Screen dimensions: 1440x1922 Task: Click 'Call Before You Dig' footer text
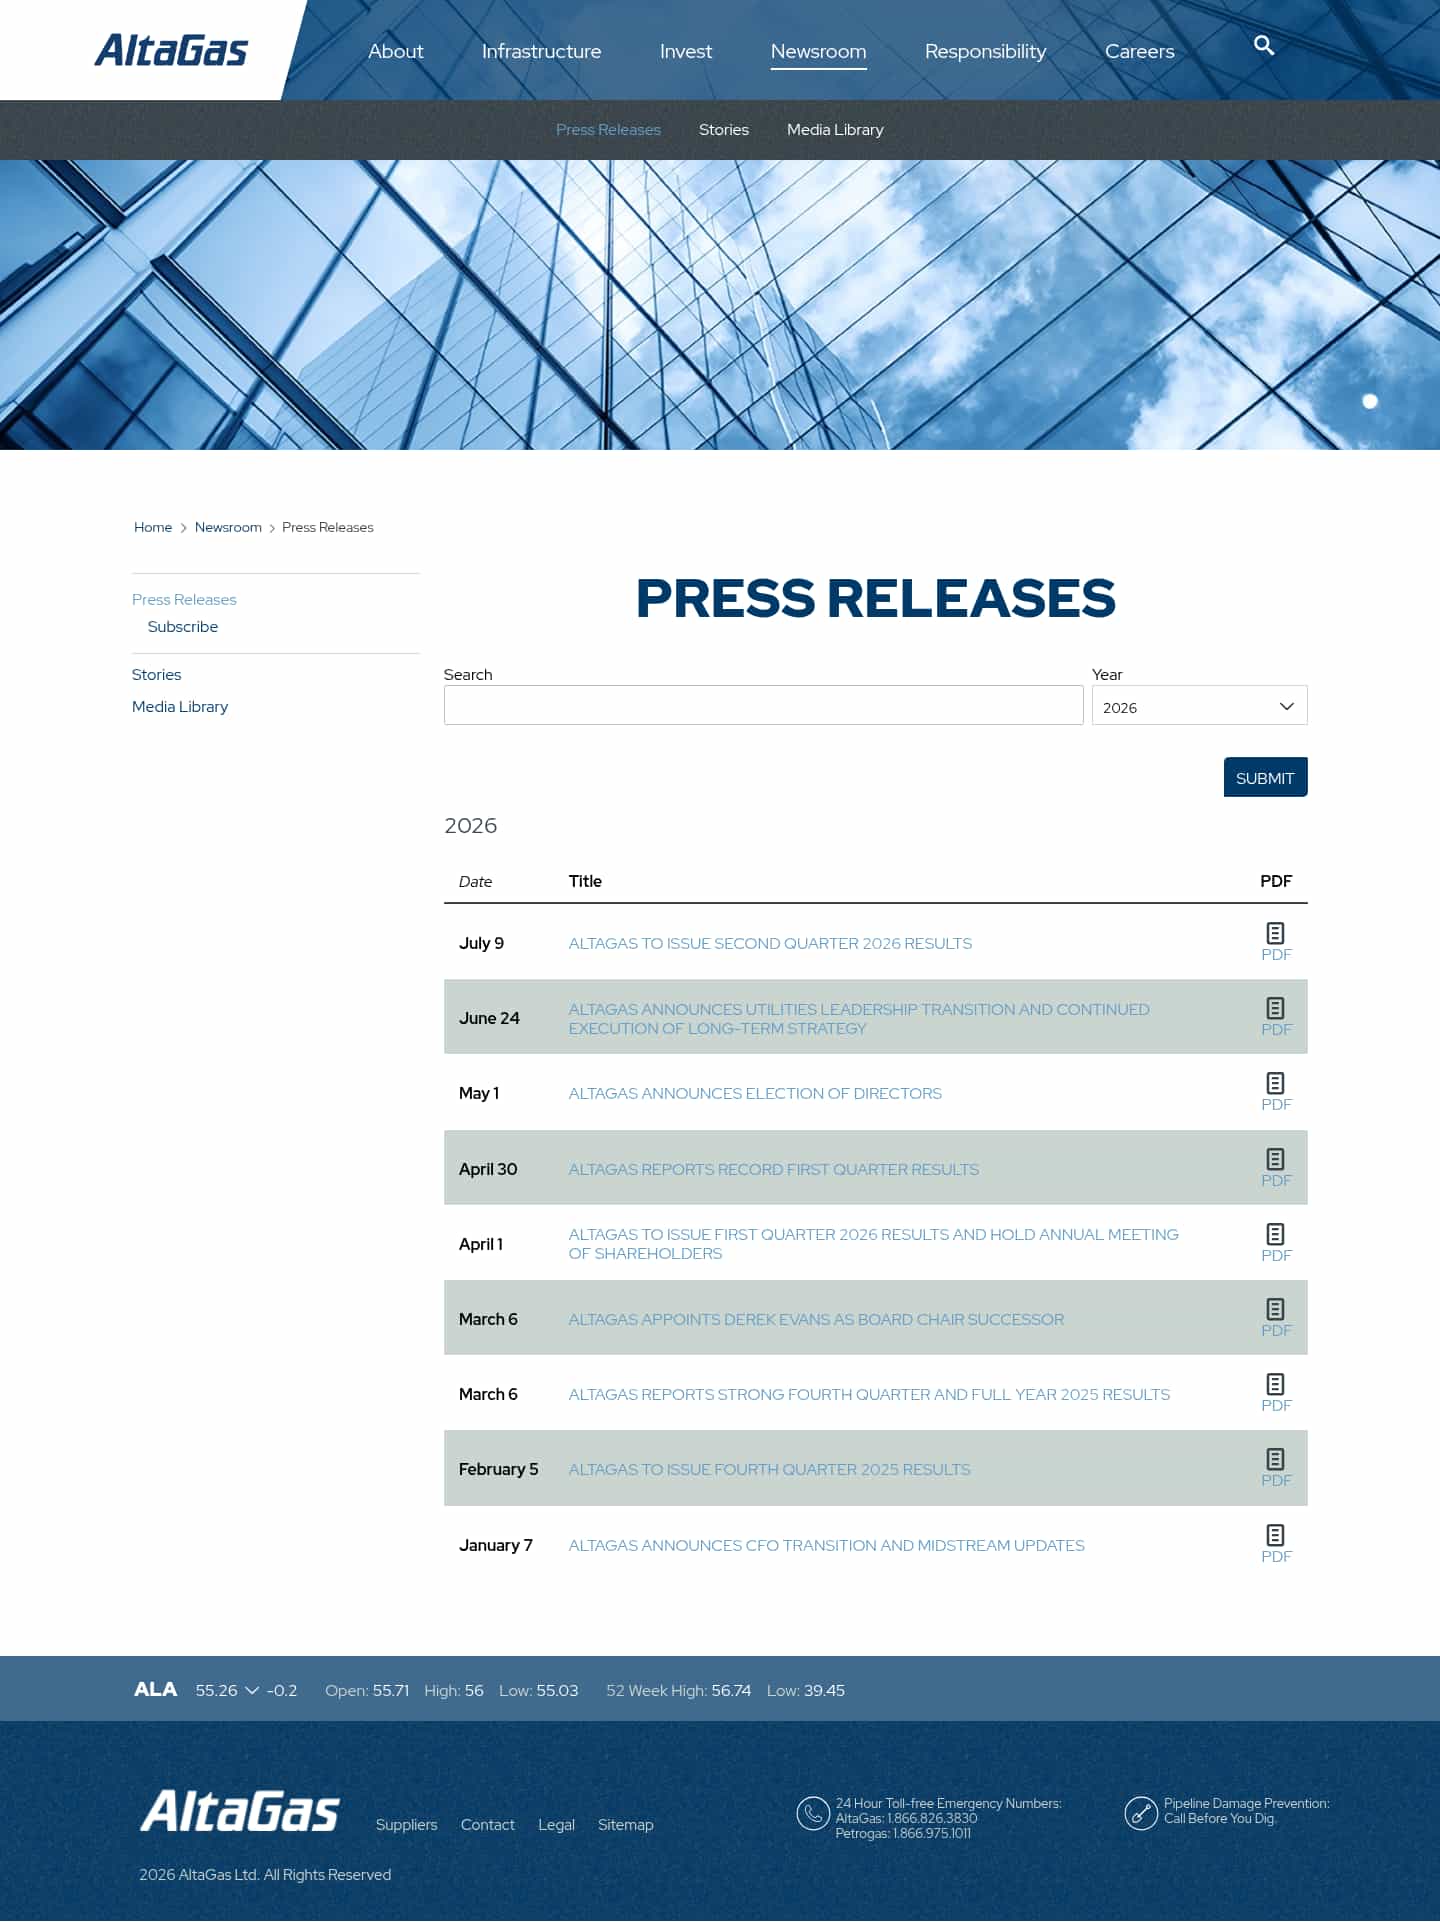(1220, 1818)
